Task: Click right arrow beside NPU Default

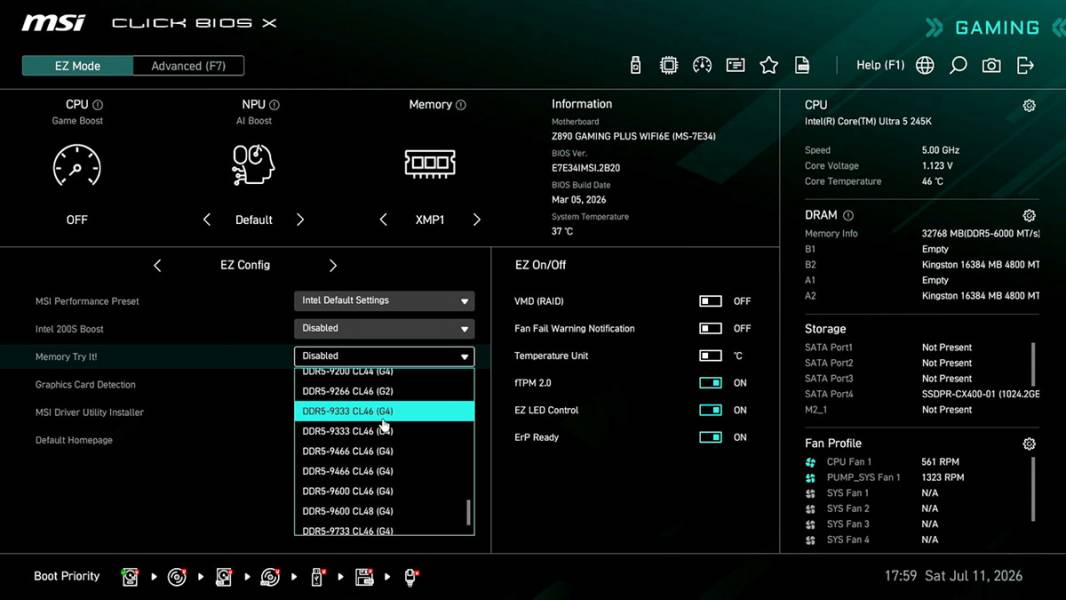Action: pos(300,219)
